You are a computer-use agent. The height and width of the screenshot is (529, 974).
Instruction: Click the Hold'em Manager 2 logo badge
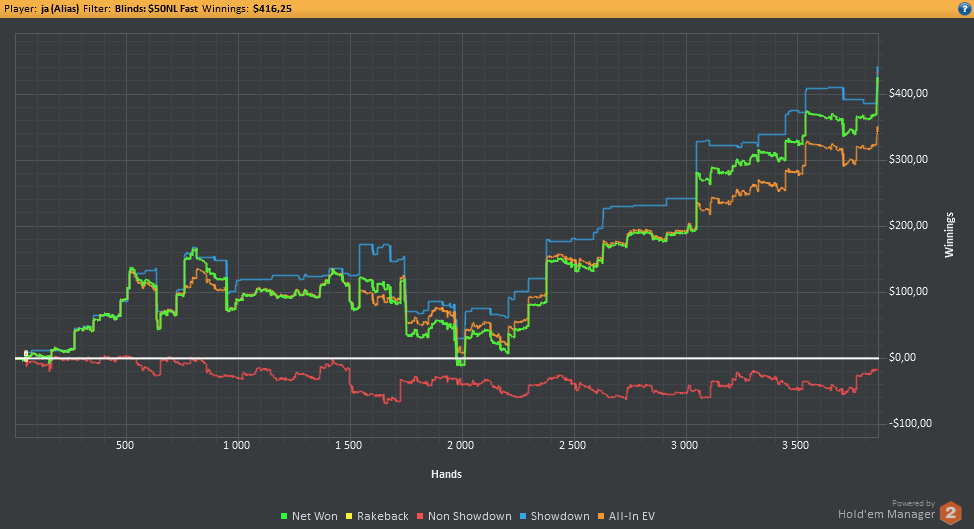tap(951, 513)
